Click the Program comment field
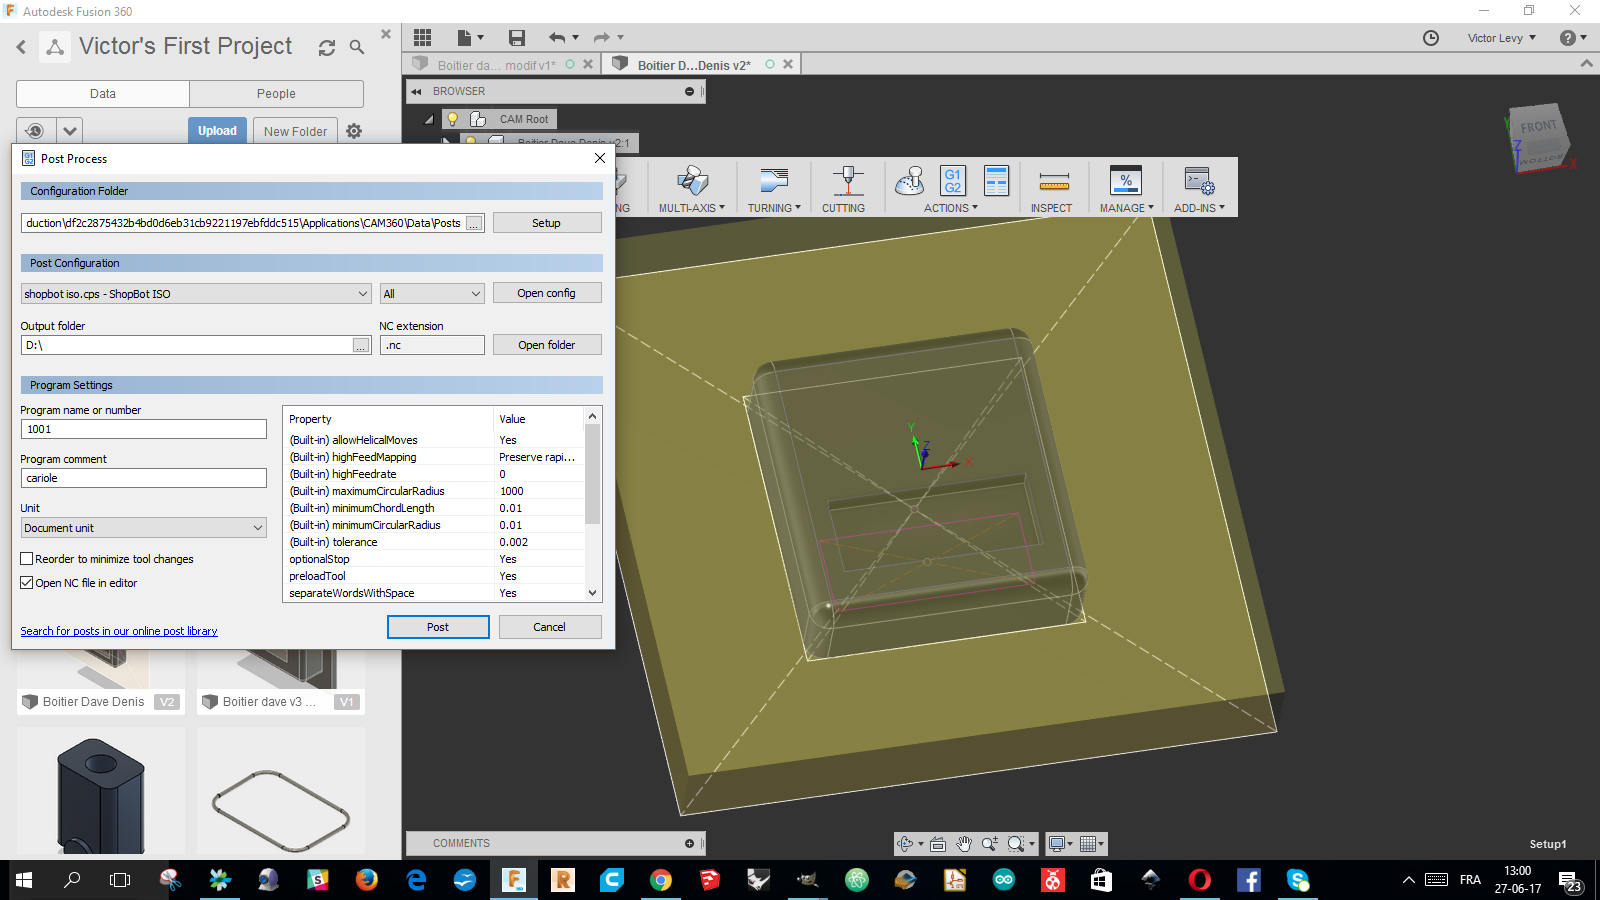The image size is (1600, 900). (x=144, y=478)
